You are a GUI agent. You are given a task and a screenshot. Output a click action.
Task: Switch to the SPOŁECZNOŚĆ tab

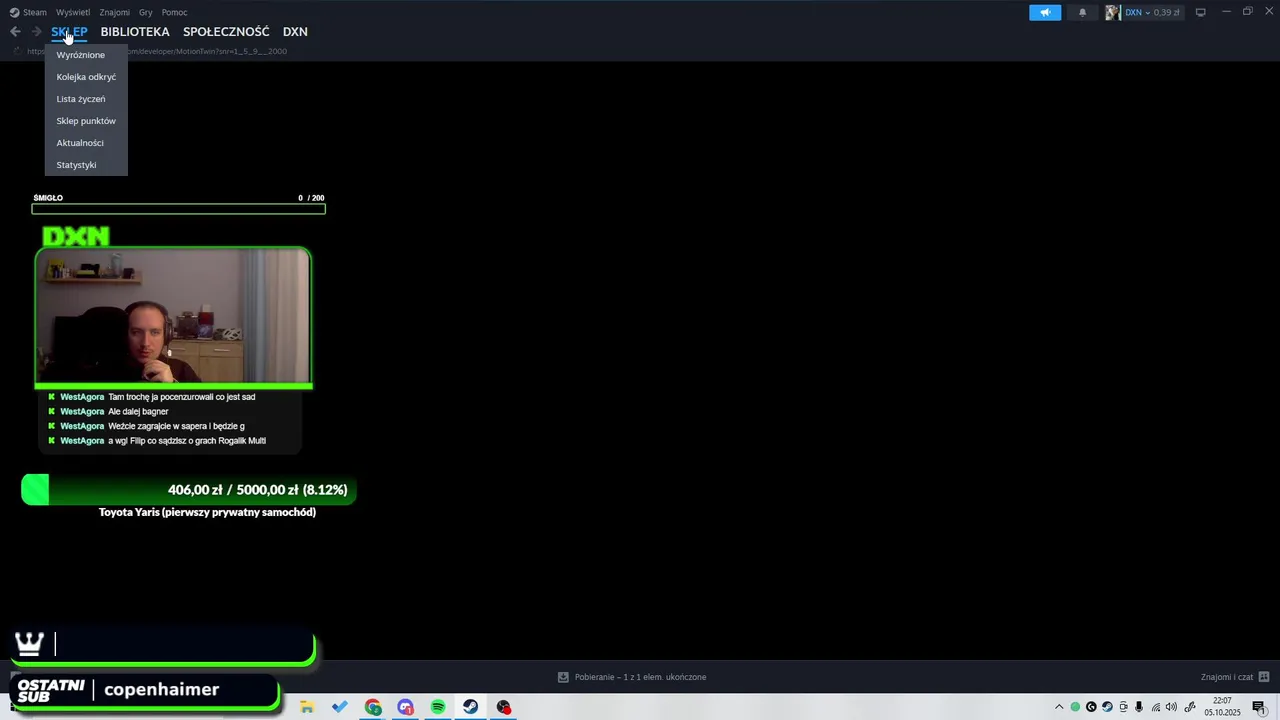tap(226, 32)
